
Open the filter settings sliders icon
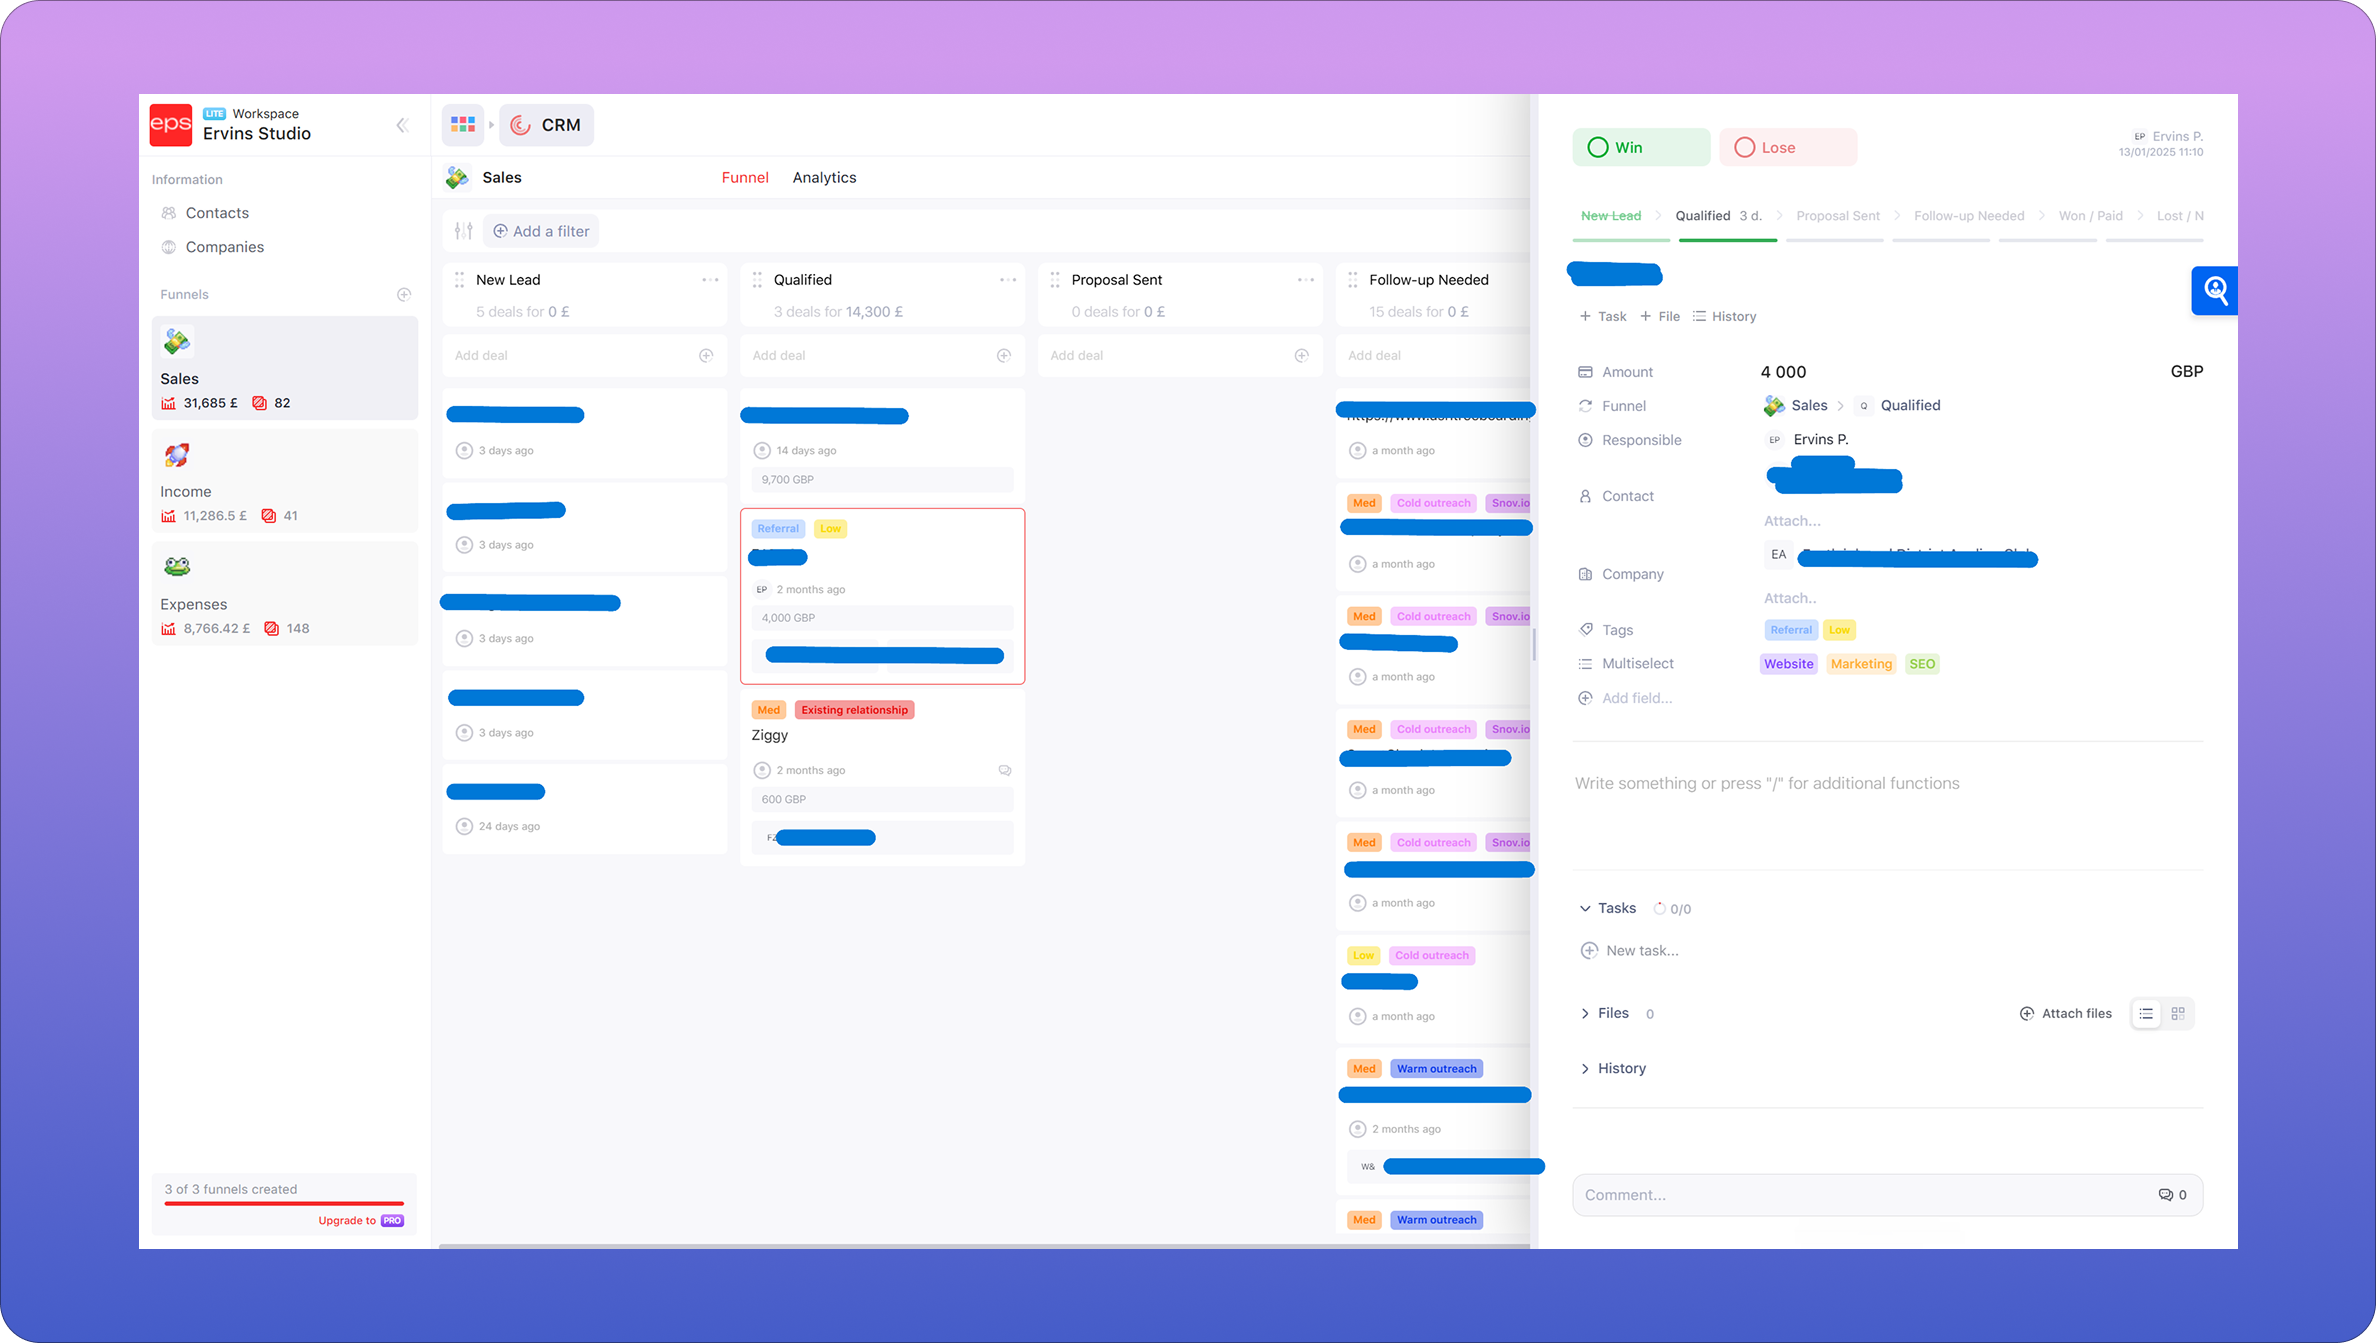[463, 231]
